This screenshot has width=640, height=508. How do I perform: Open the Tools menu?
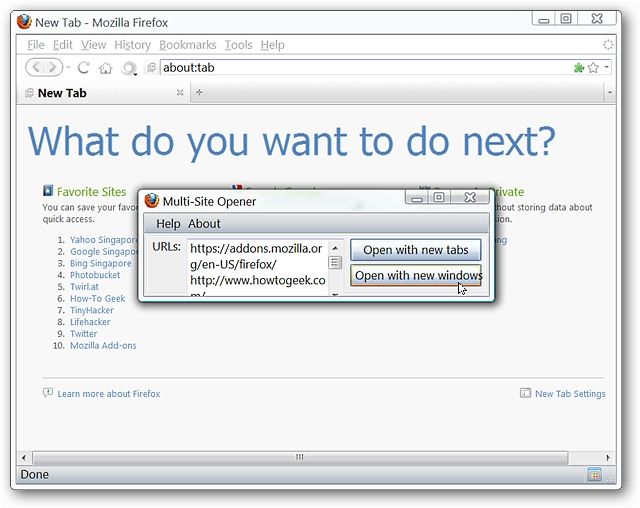pos(238,44)
